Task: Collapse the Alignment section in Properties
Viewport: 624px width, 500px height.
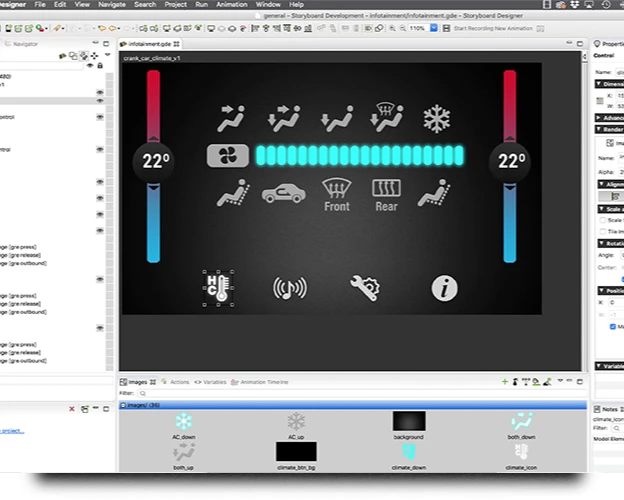Action: click(x=601, y=184)
